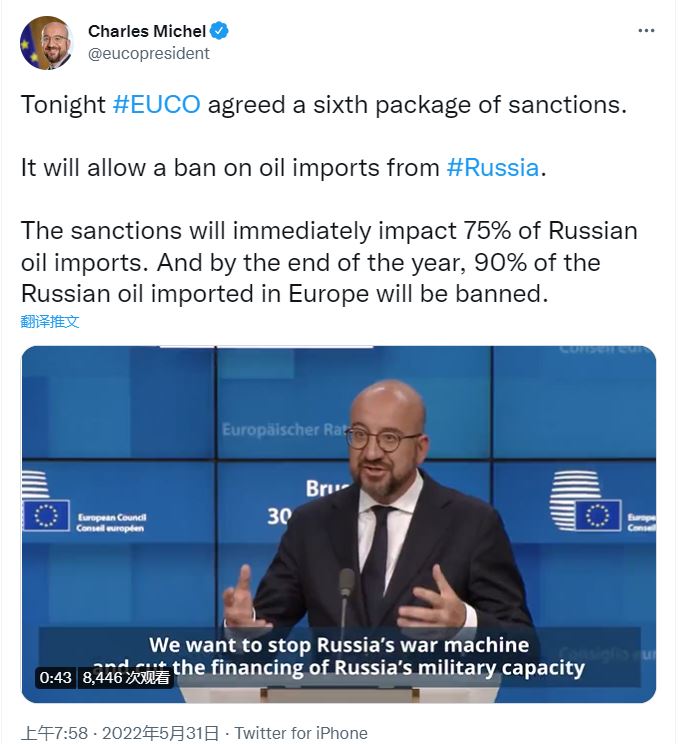Open the @eucopresident handle link
The width and height of the screenshot is (687, 744).
point(149,54)
